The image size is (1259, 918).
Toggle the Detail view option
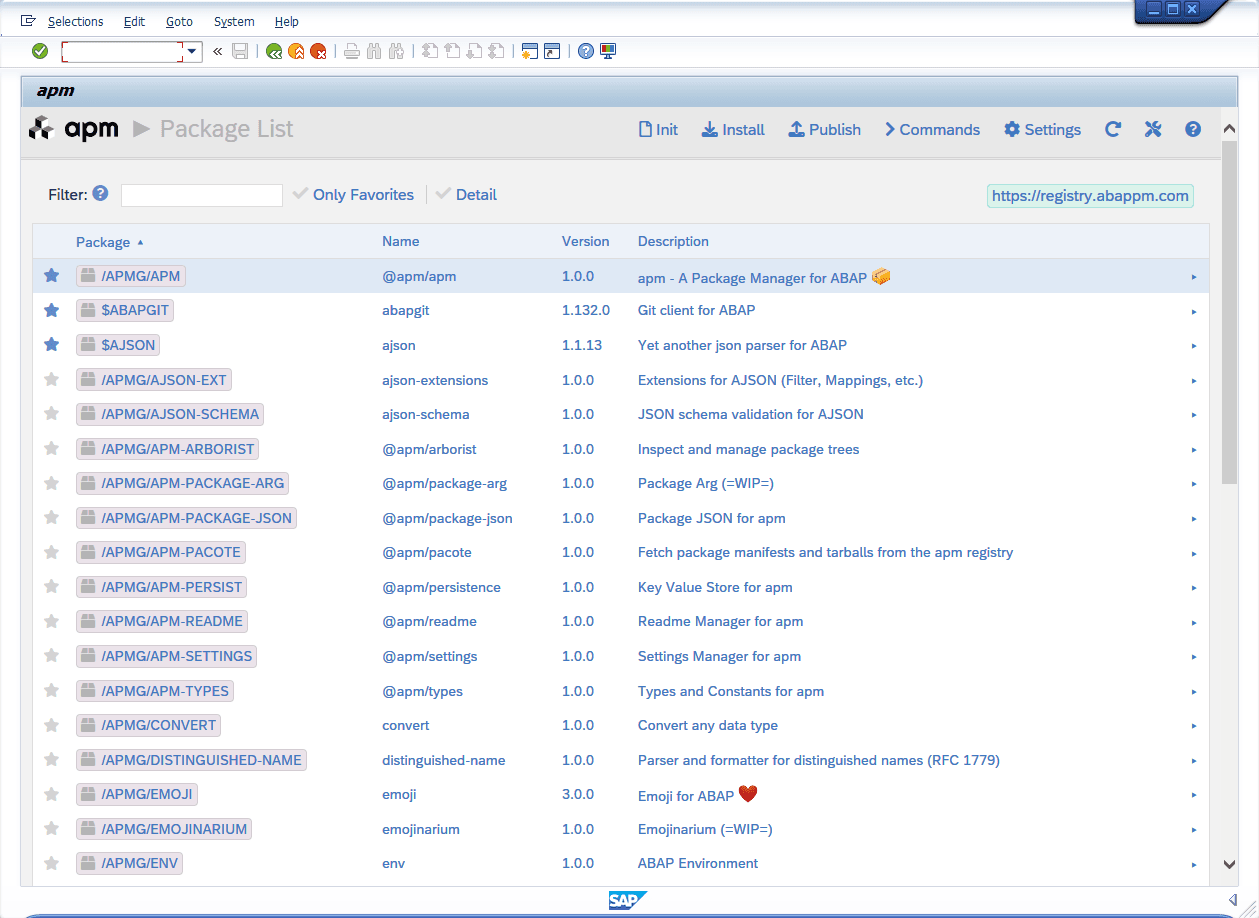[x=466, y=195]
